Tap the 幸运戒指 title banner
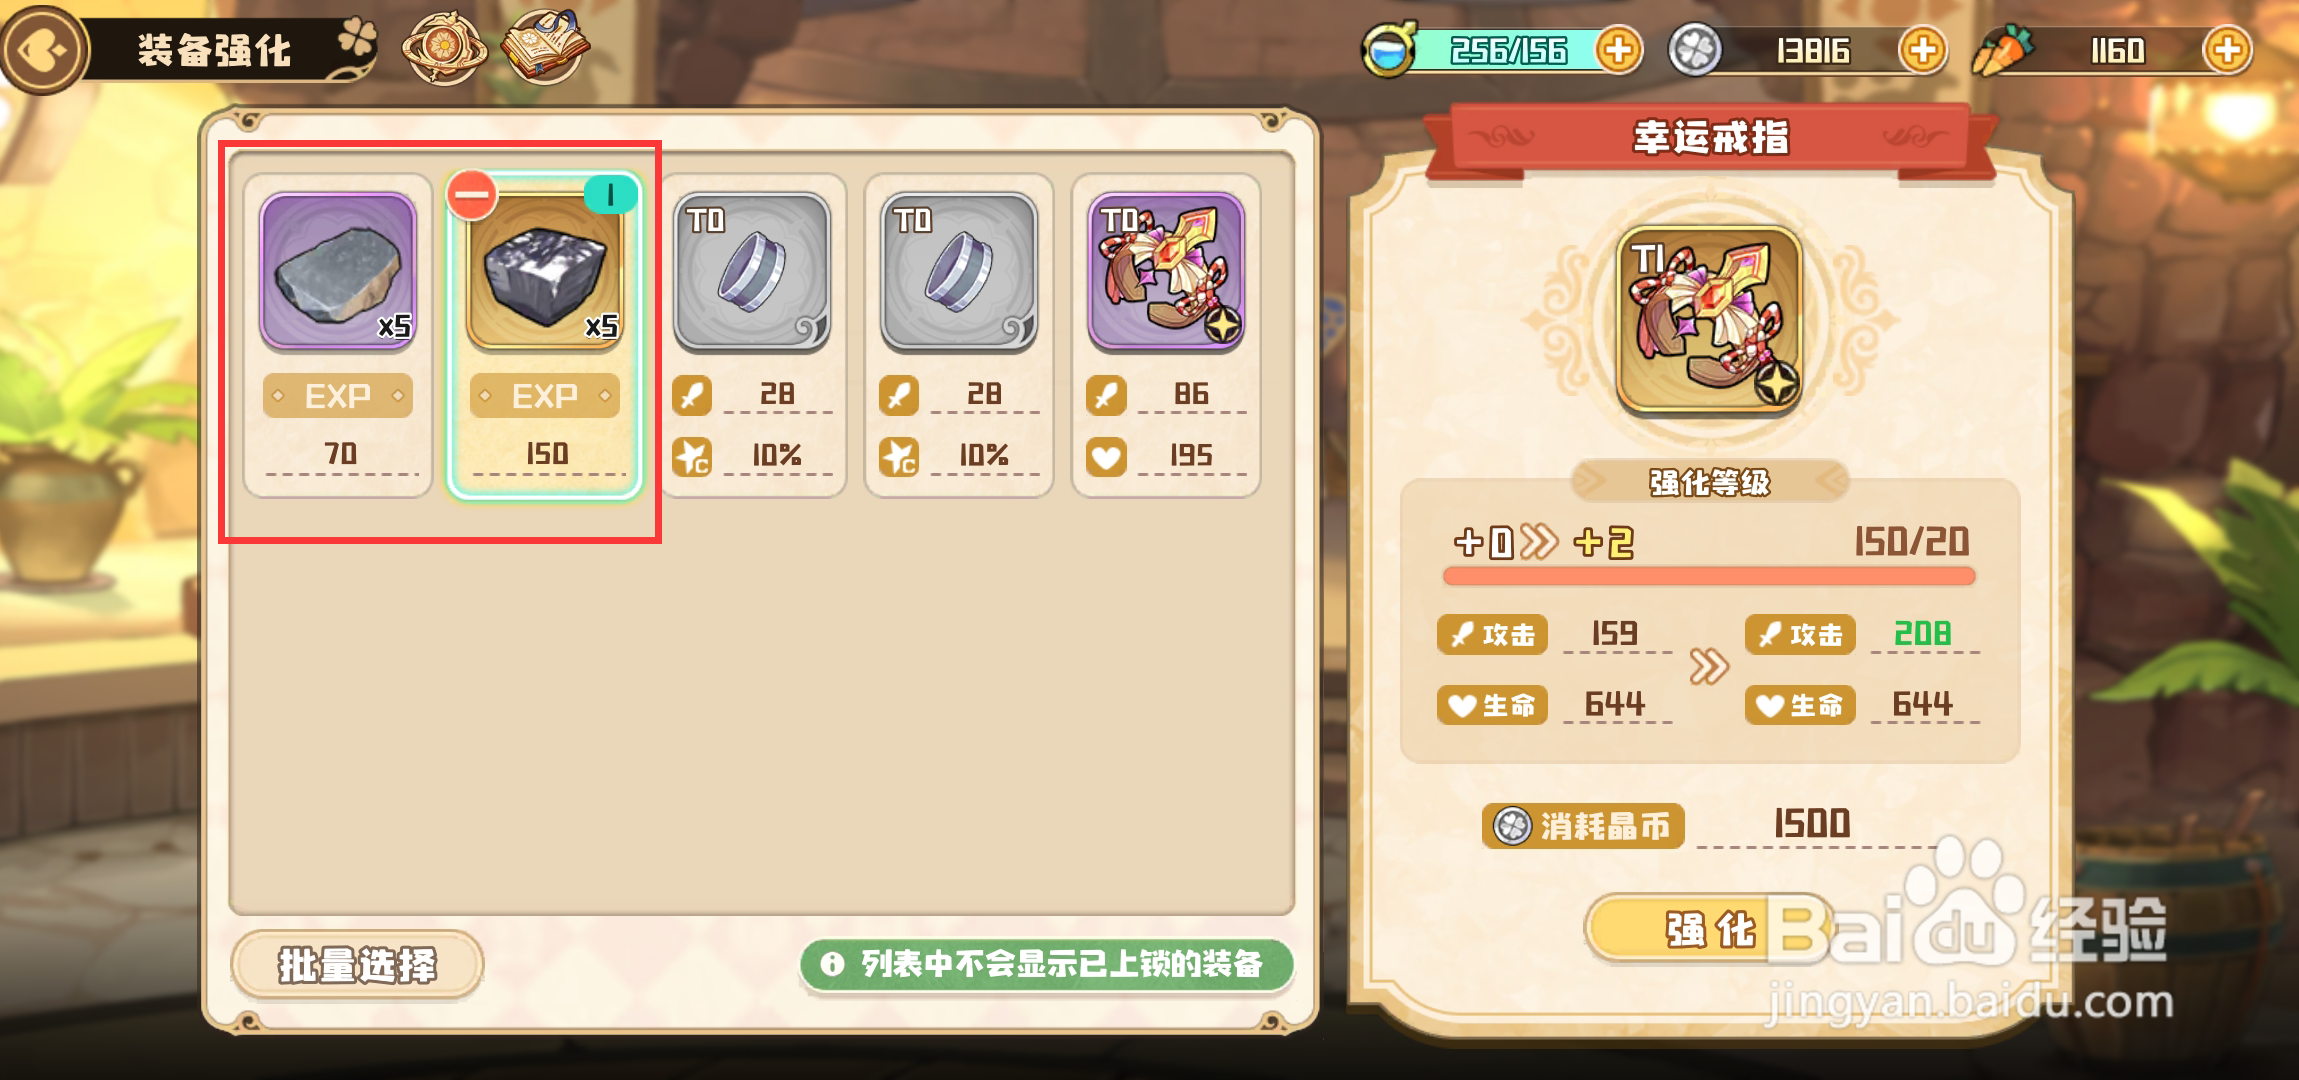The height and width of the screenshot is (1080, 2299). coord(1710,139)
